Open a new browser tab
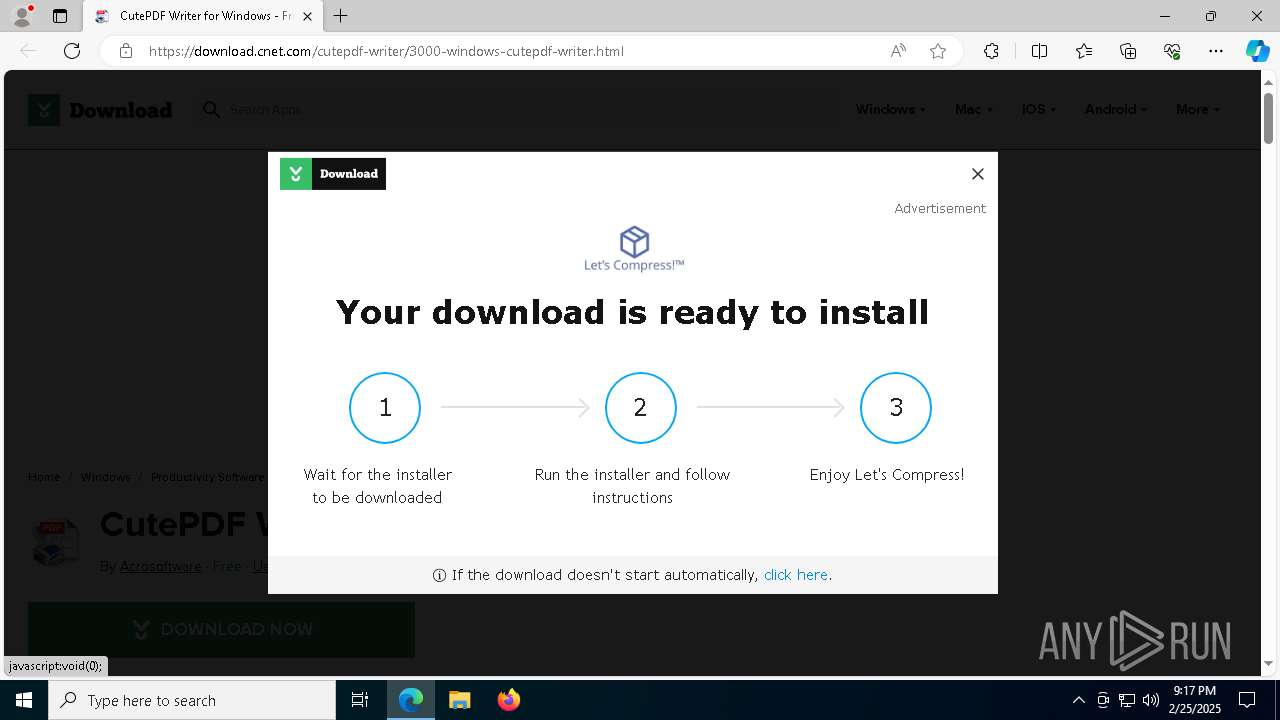 click(x=340, y=16)
